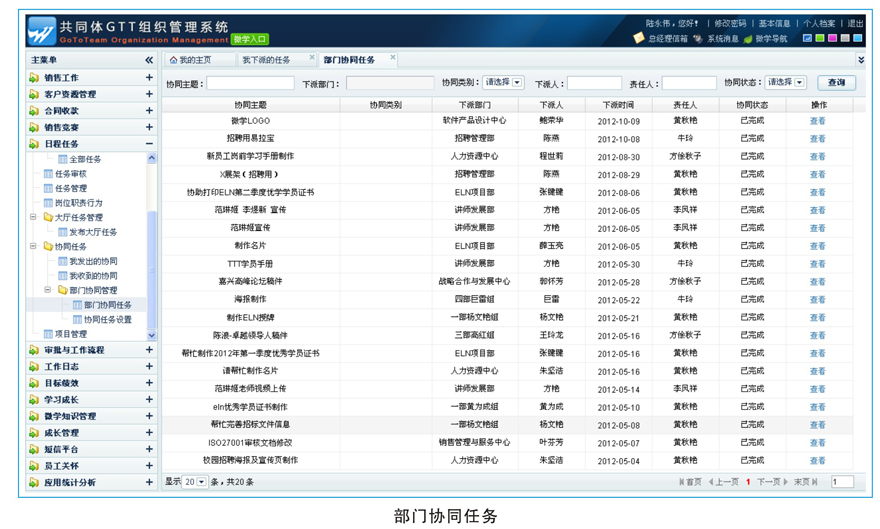Open the 微学导航 leaf icon

(747, 39)
